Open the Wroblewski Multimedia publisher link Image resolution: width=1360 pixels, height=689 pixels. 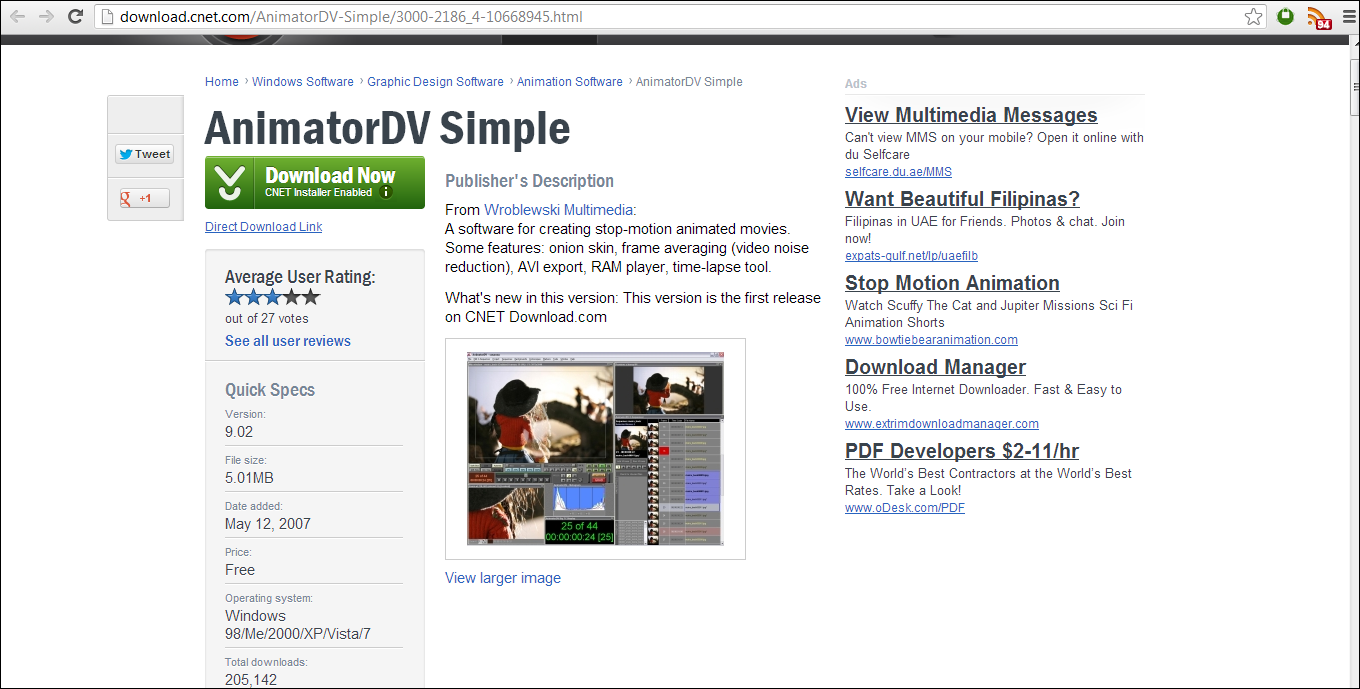558,210
